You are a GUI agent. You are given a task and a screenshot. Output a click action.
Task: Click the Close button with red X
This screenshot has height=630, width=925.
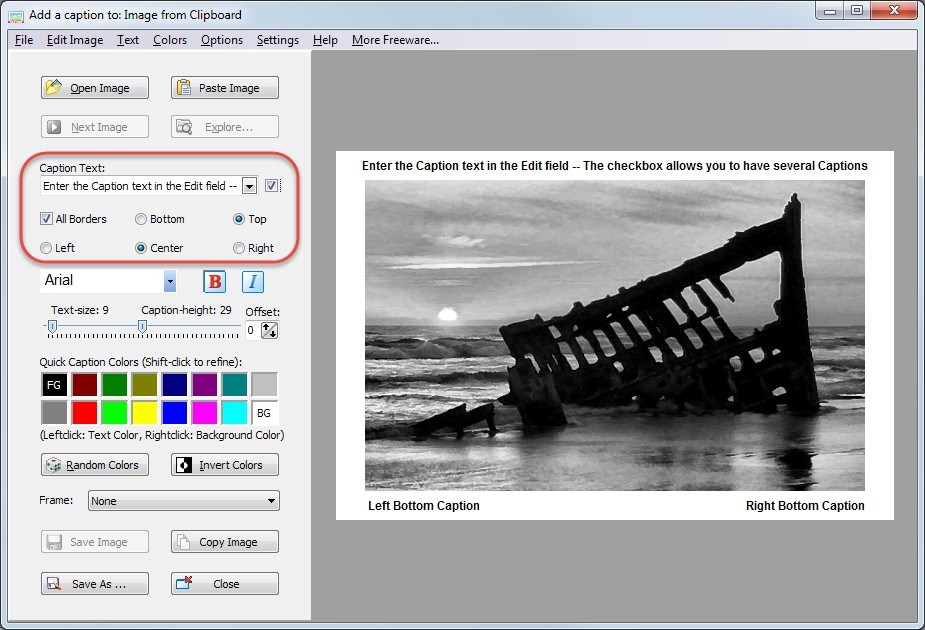pyautogui.click(x=224, y=584)
